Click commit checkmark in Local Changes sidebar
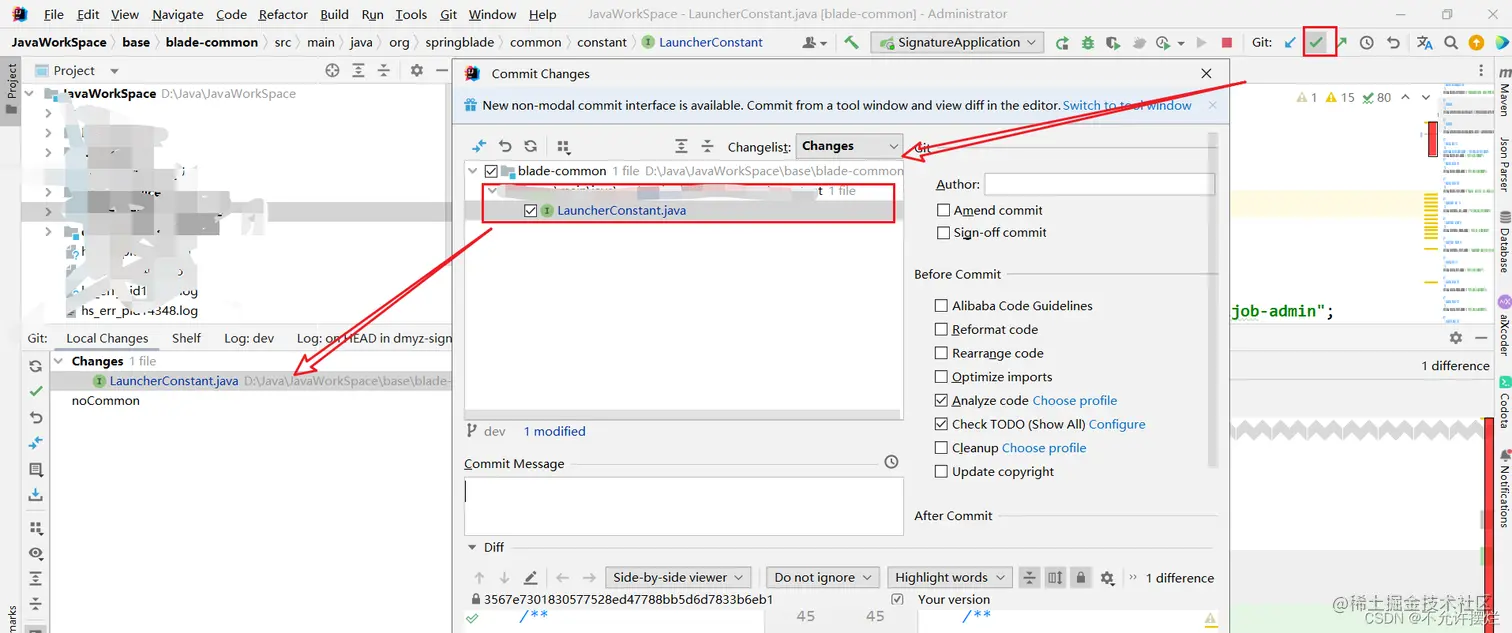This screenshot has width=1512, height=633. click(36, 391)
